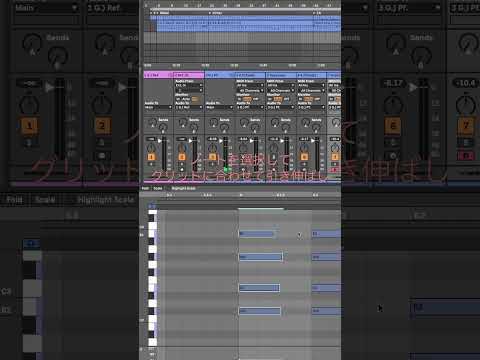Select the pink track 2 header
The width and height of the screenshot is (480, 360).
(x=189, y=75)
